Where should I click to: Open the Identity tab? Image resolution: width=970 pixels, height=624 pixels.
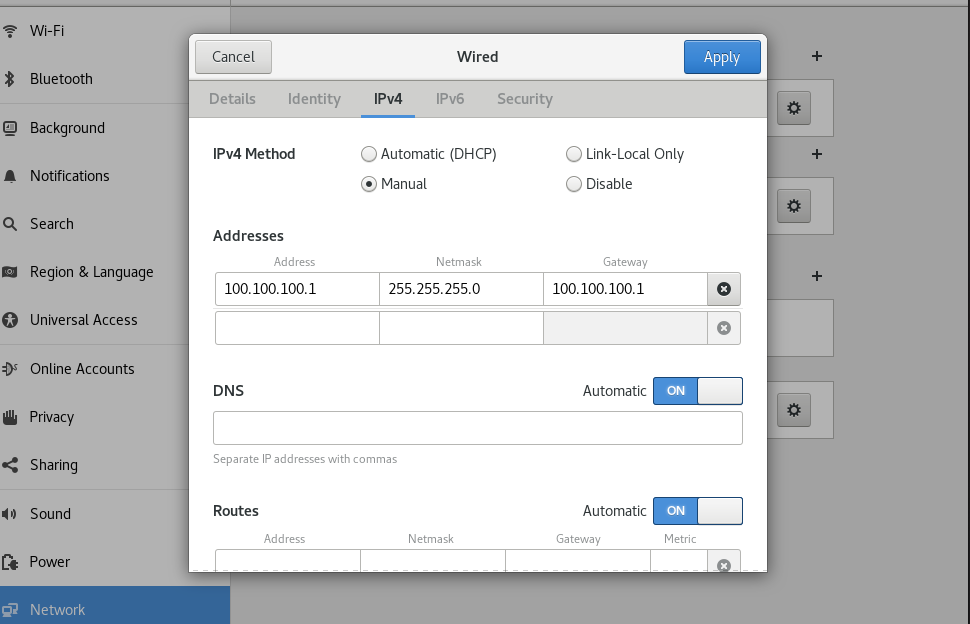click(x=314, y=99)
